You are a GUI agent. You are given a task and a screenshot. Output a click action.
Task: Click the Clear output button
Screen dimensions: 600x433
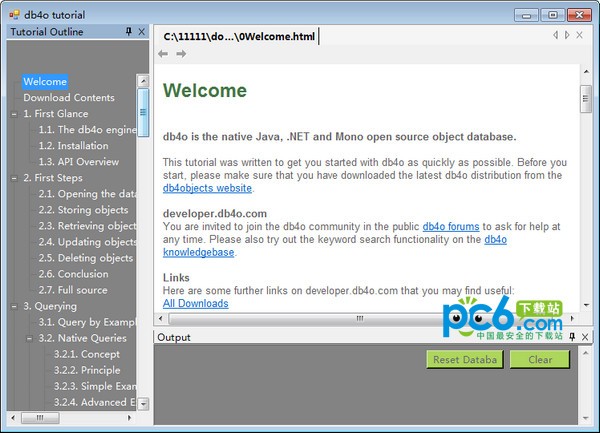[x=540, y=360]
